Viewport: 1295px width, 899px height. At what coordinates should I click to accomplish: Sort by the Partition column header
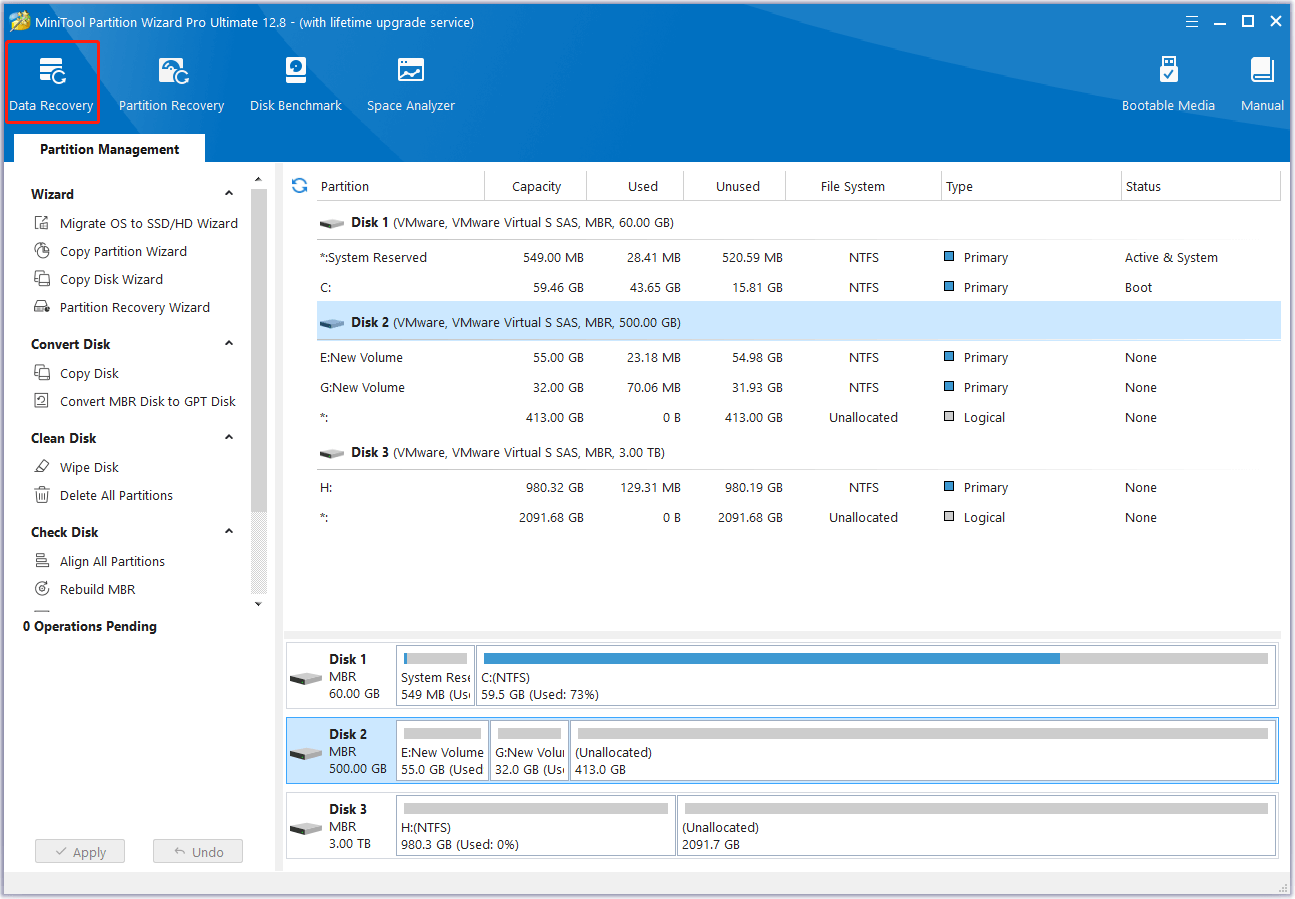click(x=400, y=186)
